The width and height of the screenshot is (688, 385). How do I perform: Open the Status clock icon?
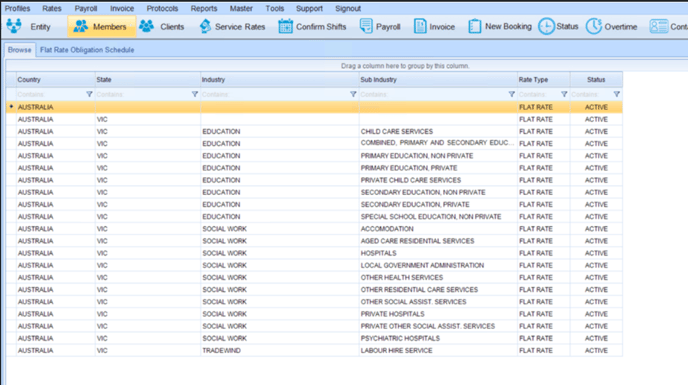click(546, 26)
